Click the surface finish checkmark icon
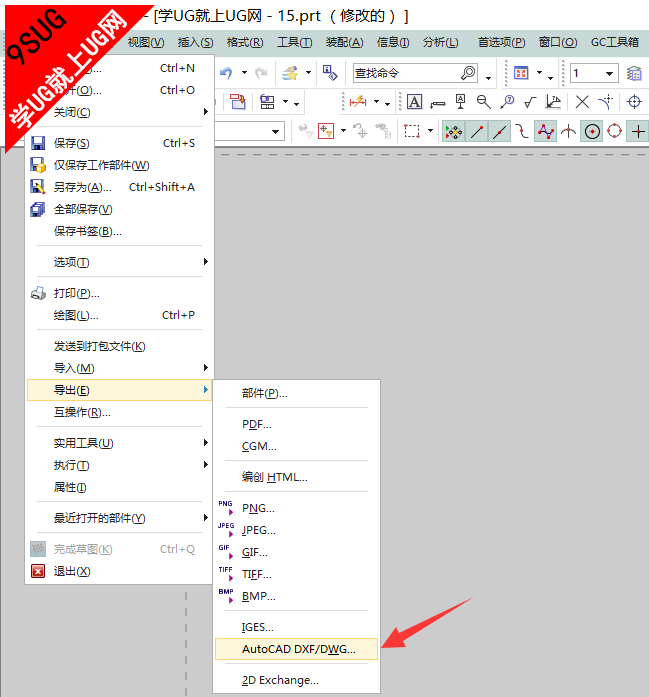649x697 pixels. click(530, 103)
